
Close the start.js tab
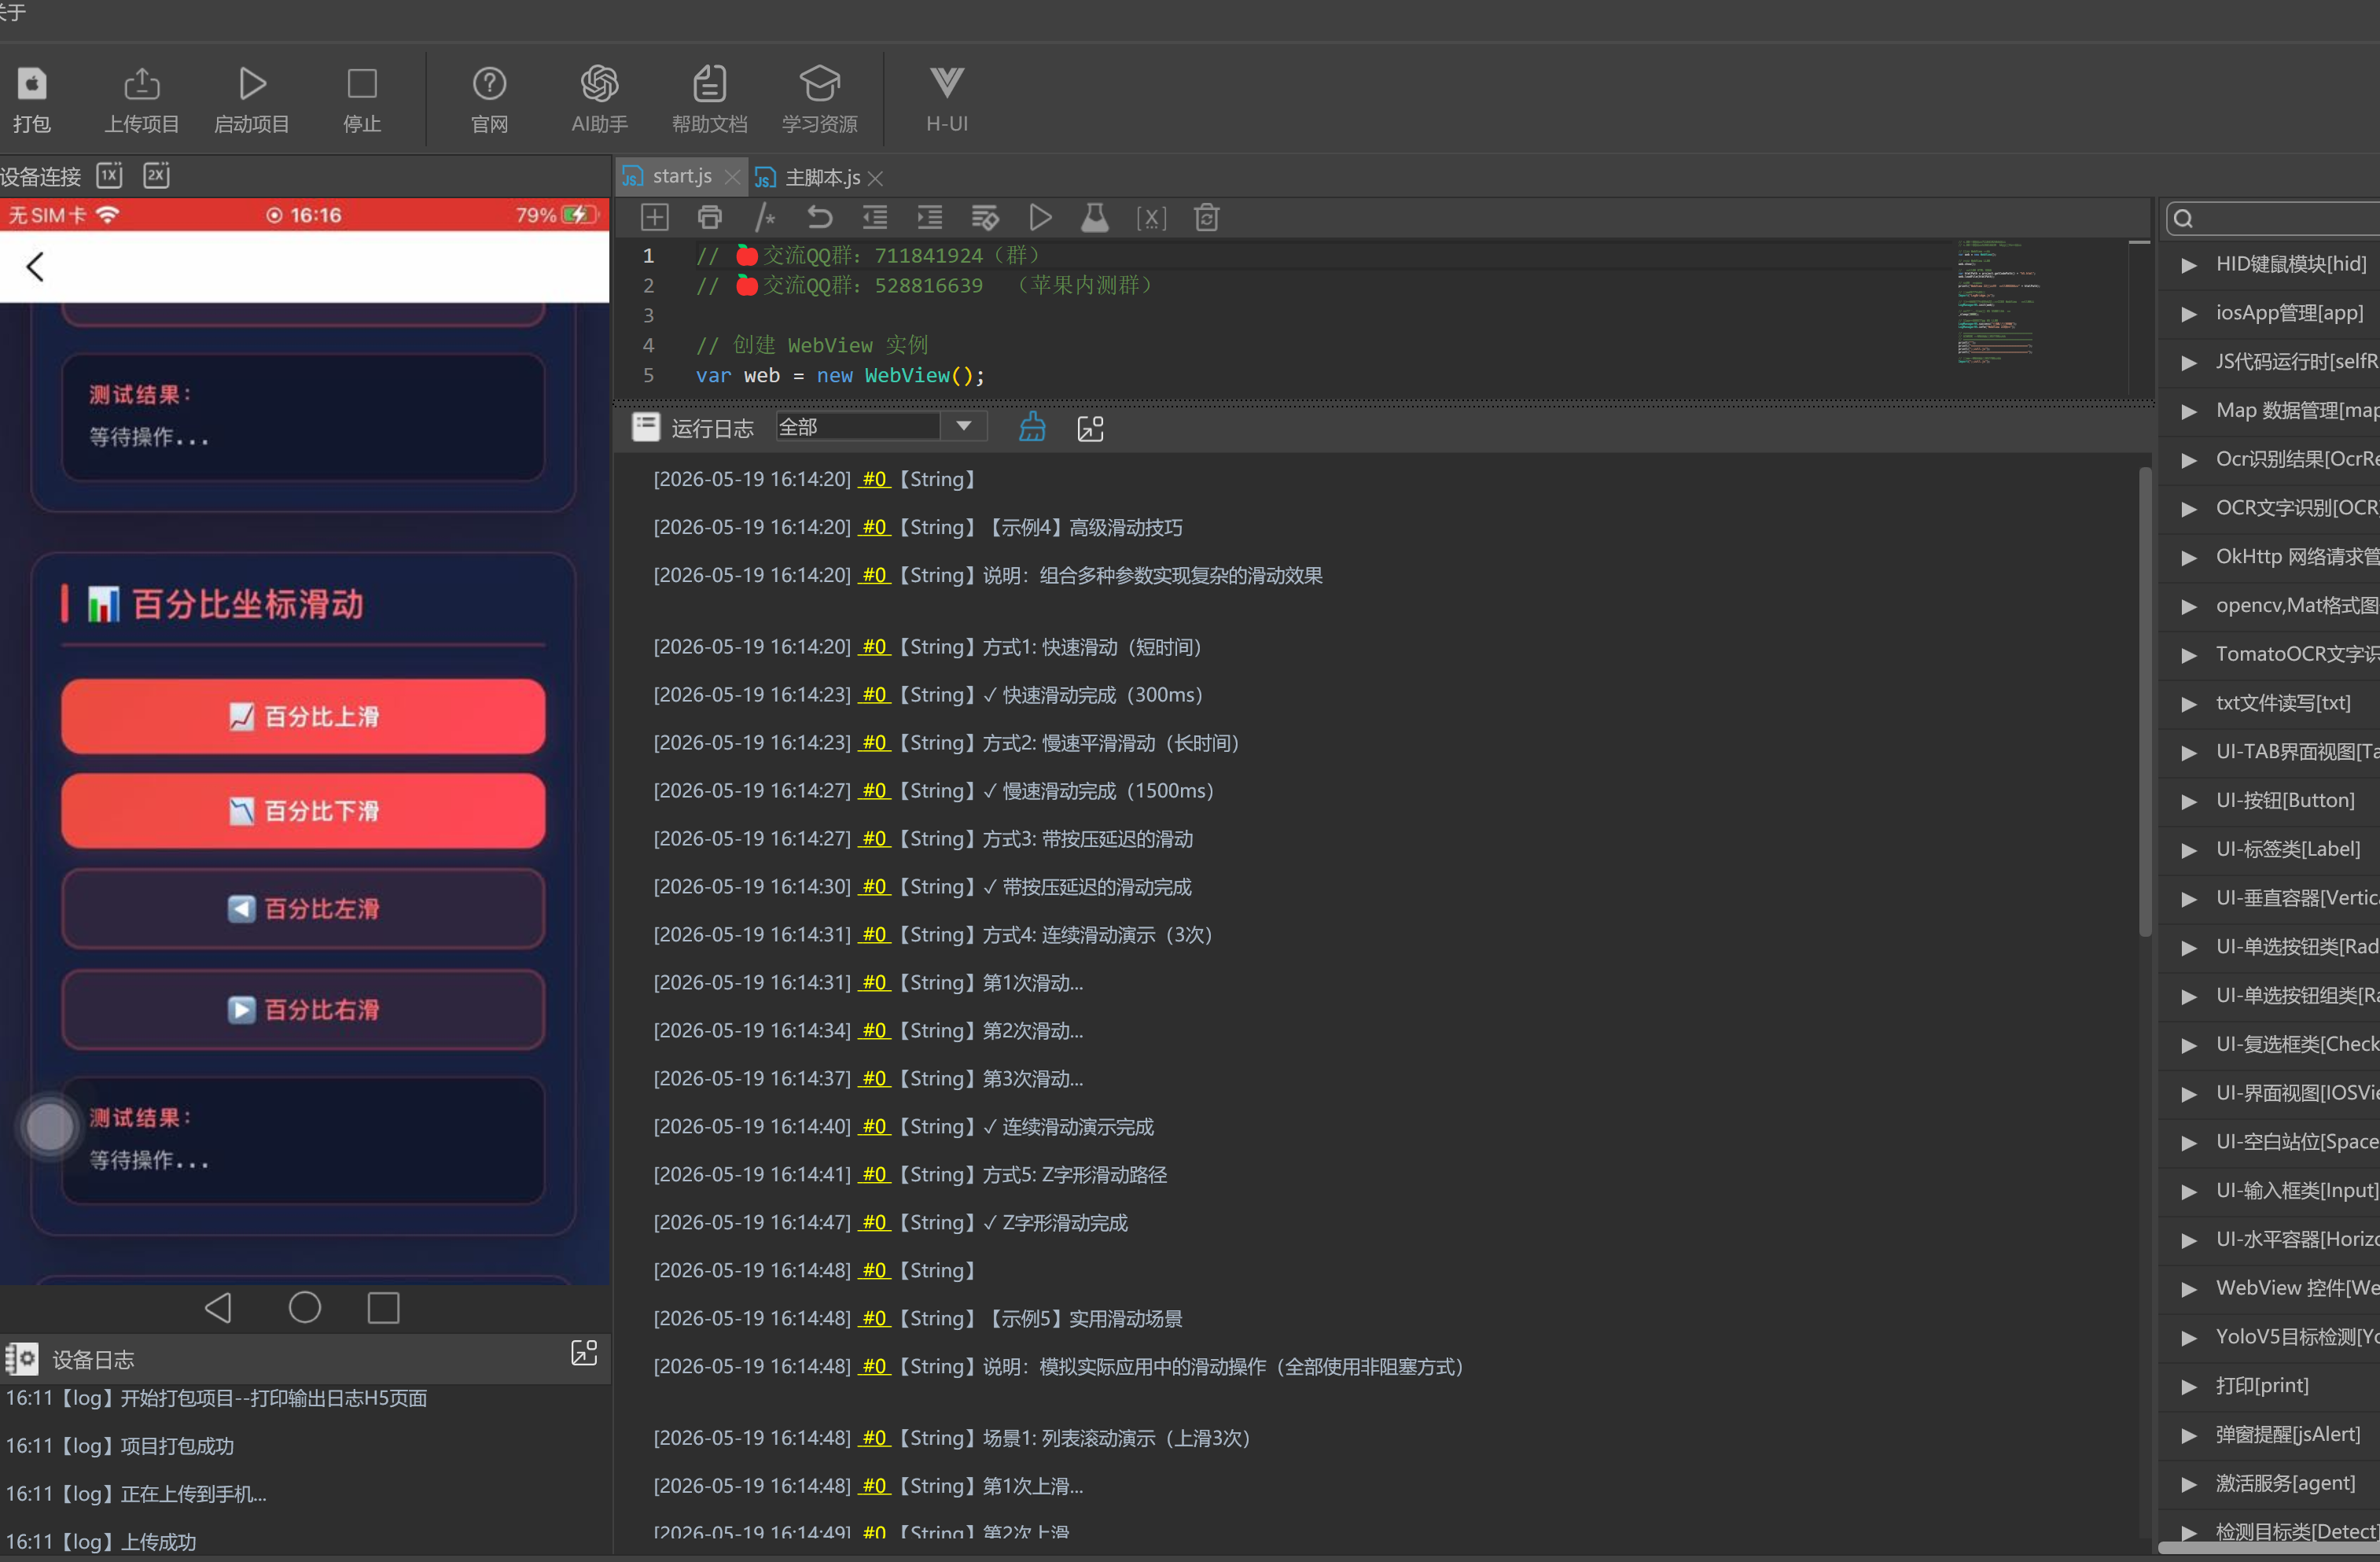coord(732,177)
